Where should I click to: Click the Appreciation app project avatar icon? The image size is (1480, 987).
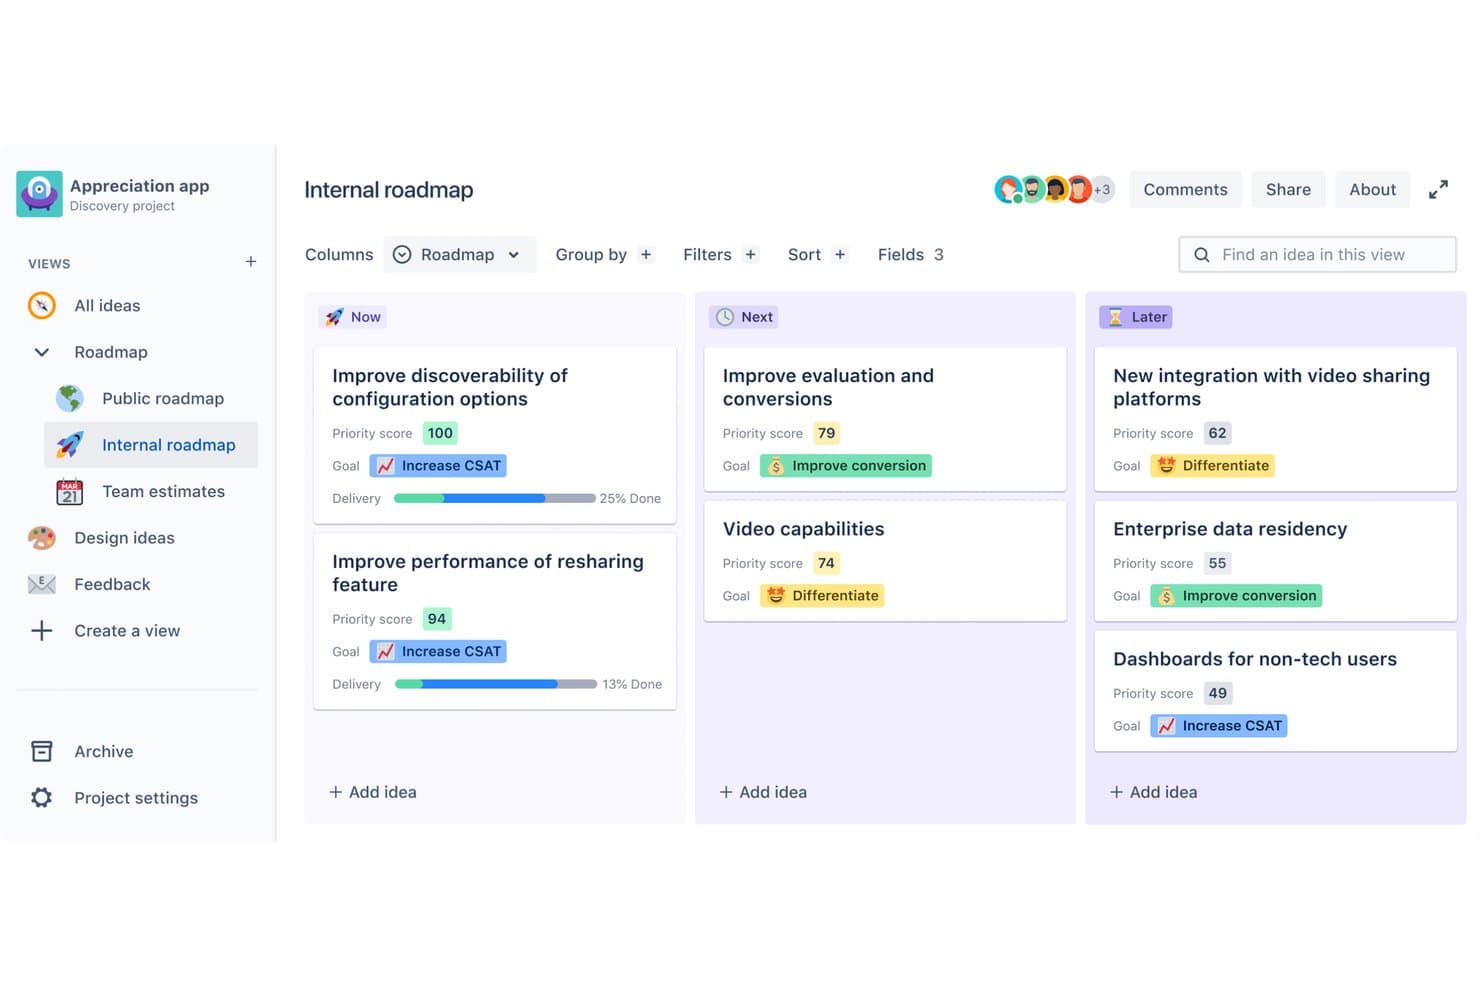(x=39, y=193)
